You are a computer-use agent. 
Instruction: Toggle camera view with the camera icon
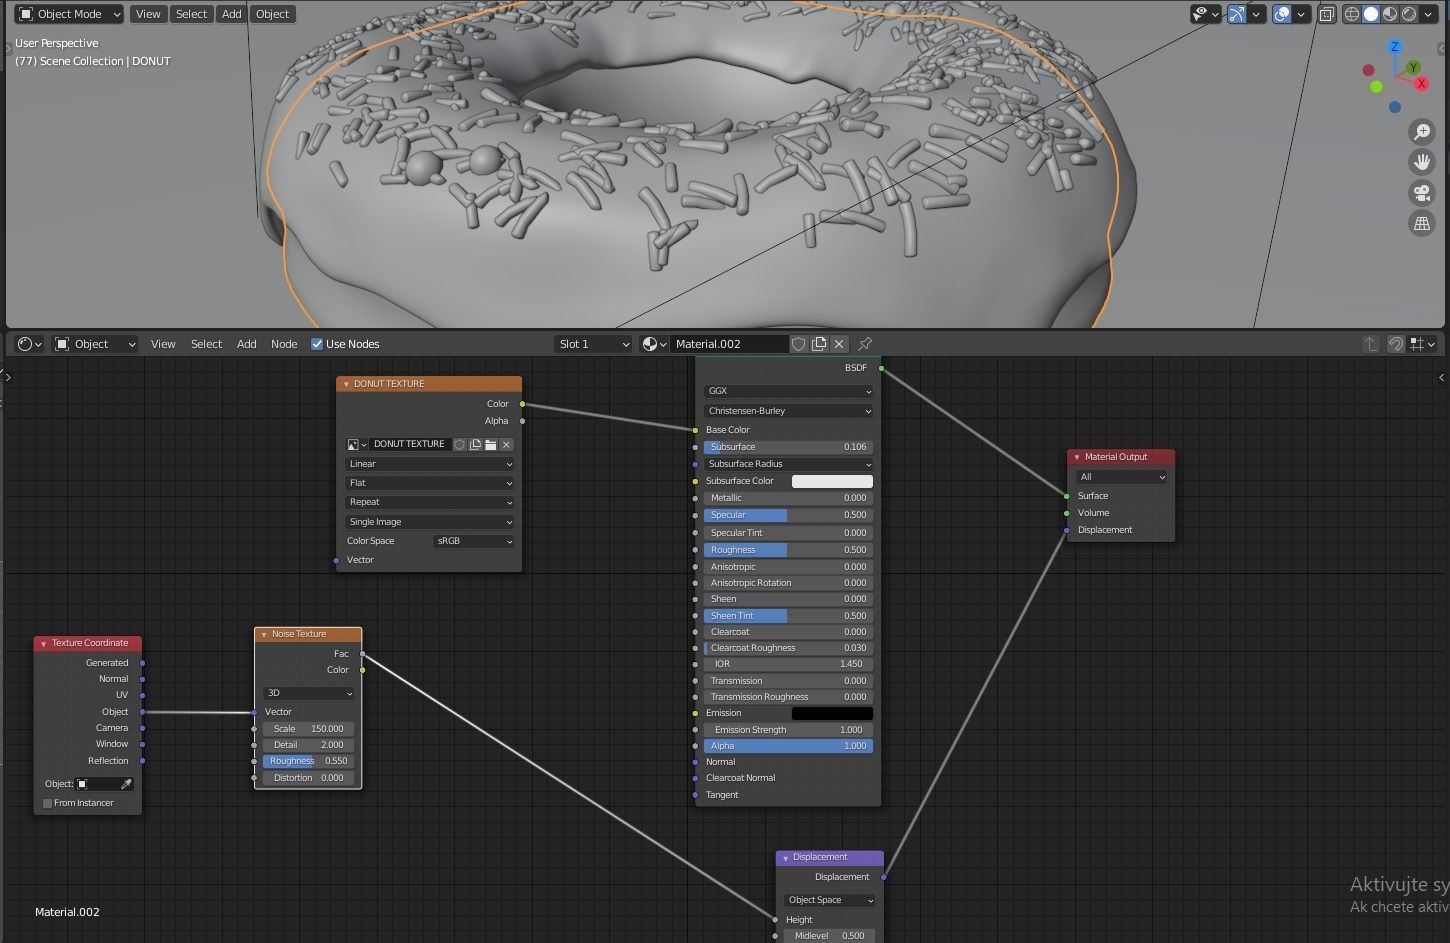point(1422,193)
